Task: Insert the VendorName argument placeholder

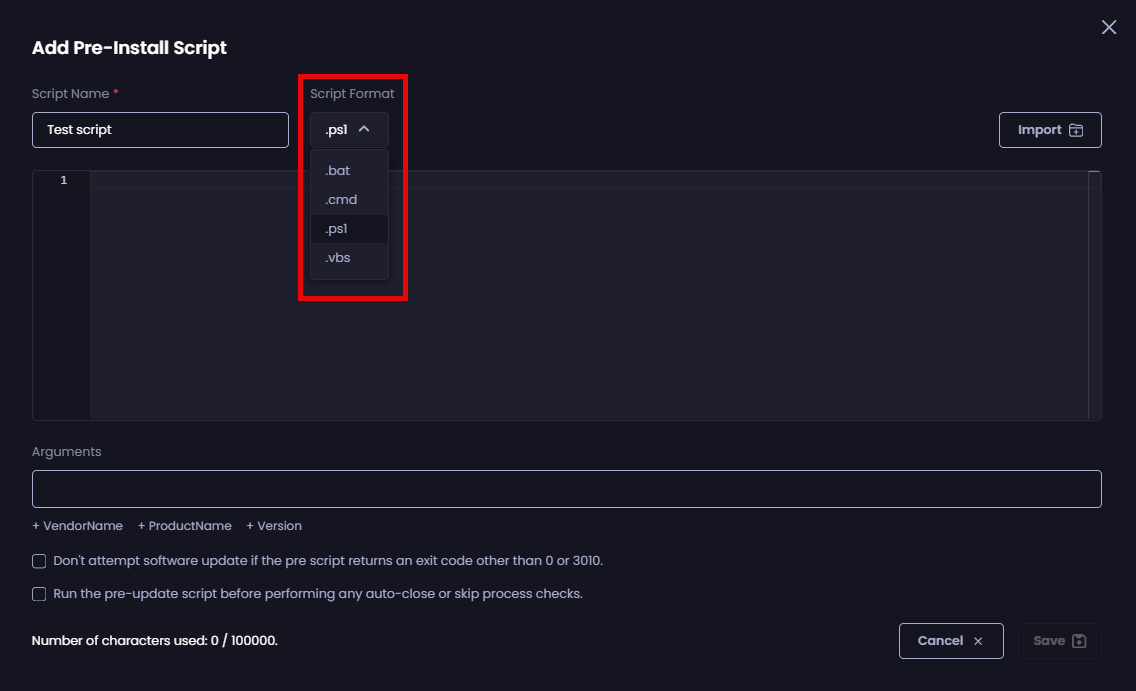Action: (x=77, y=525)
